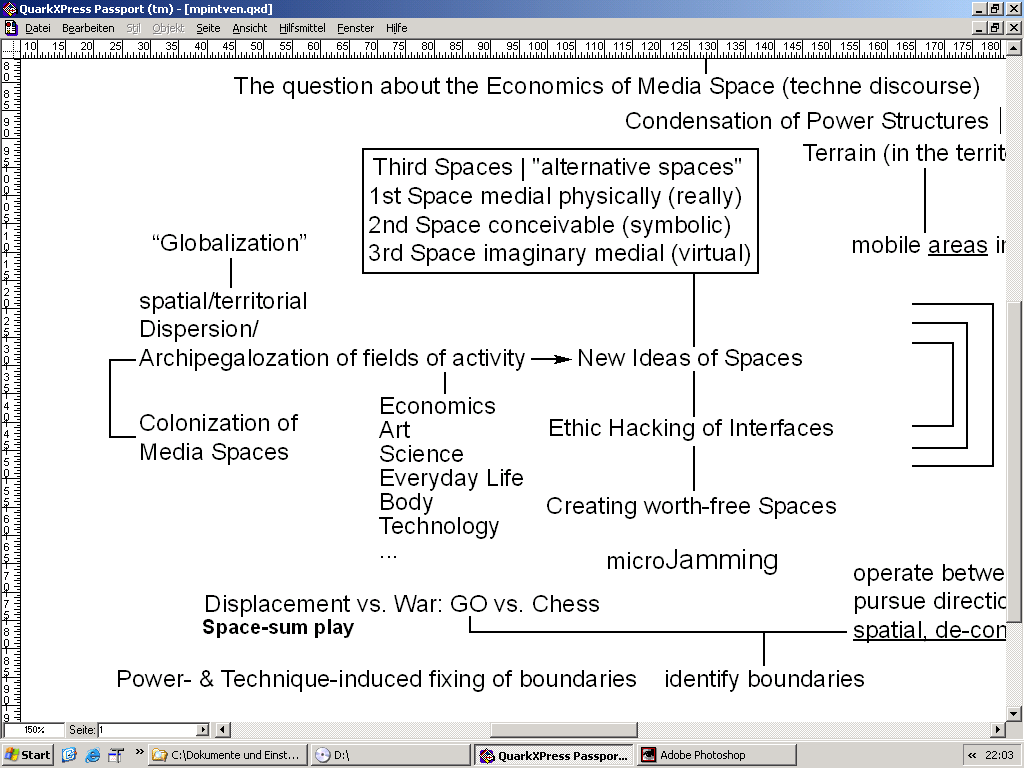Click the vertical scrollbar down arrow

pos(1014,714)
